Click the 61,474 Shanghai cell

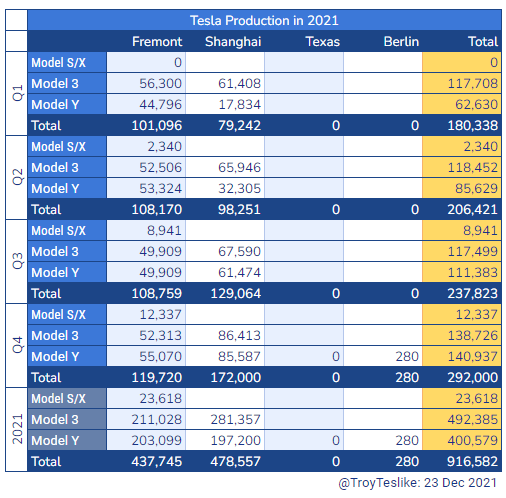pos(225,272)
